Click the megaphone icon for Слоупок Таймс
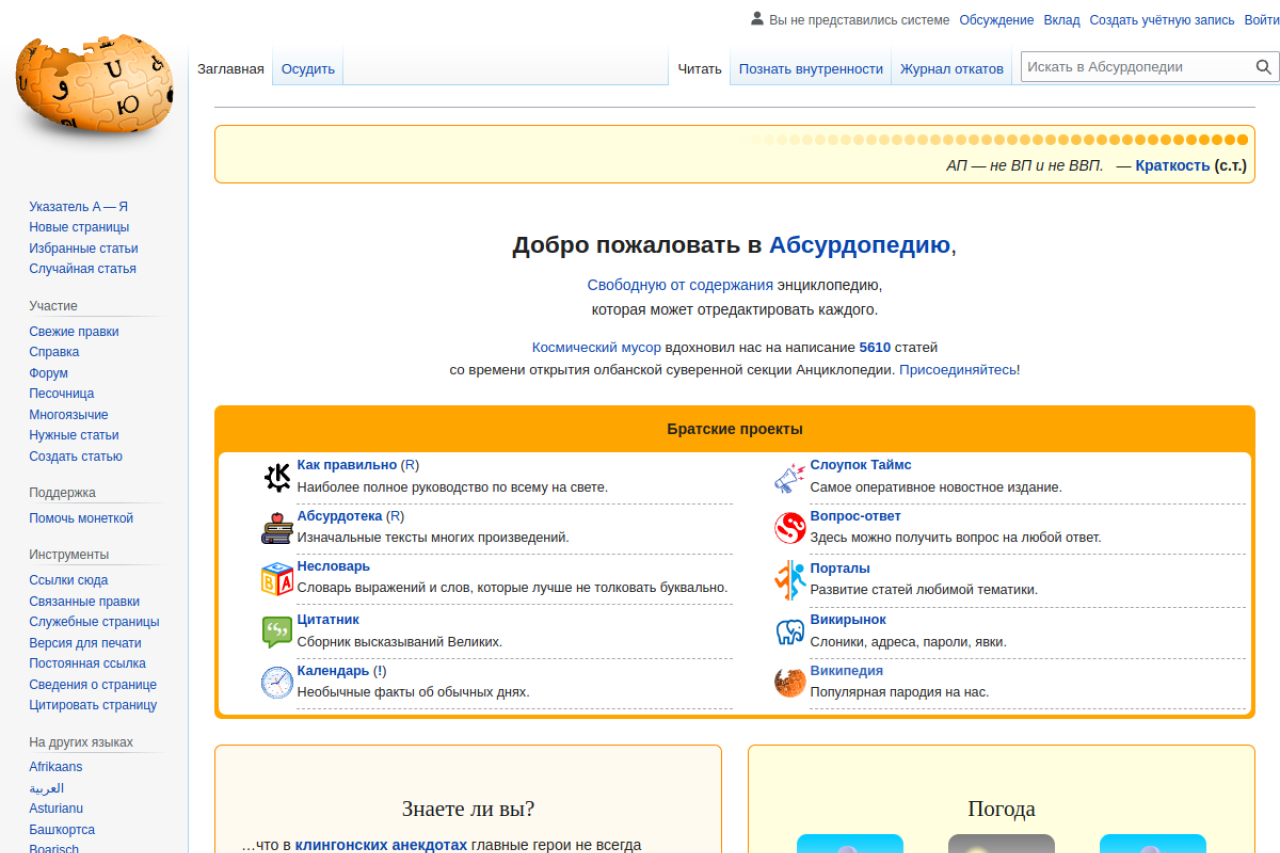Screen dimensions: 1280x853 [789, 477]
